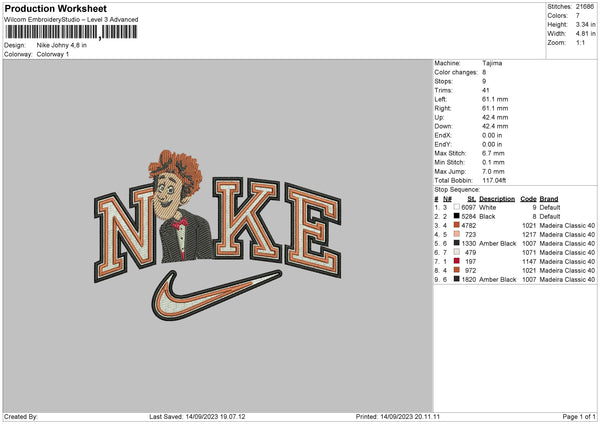The height and width of the screenshot is (424, 600).
Task: Select the 'EndY:' label
Action: point(443,144)
